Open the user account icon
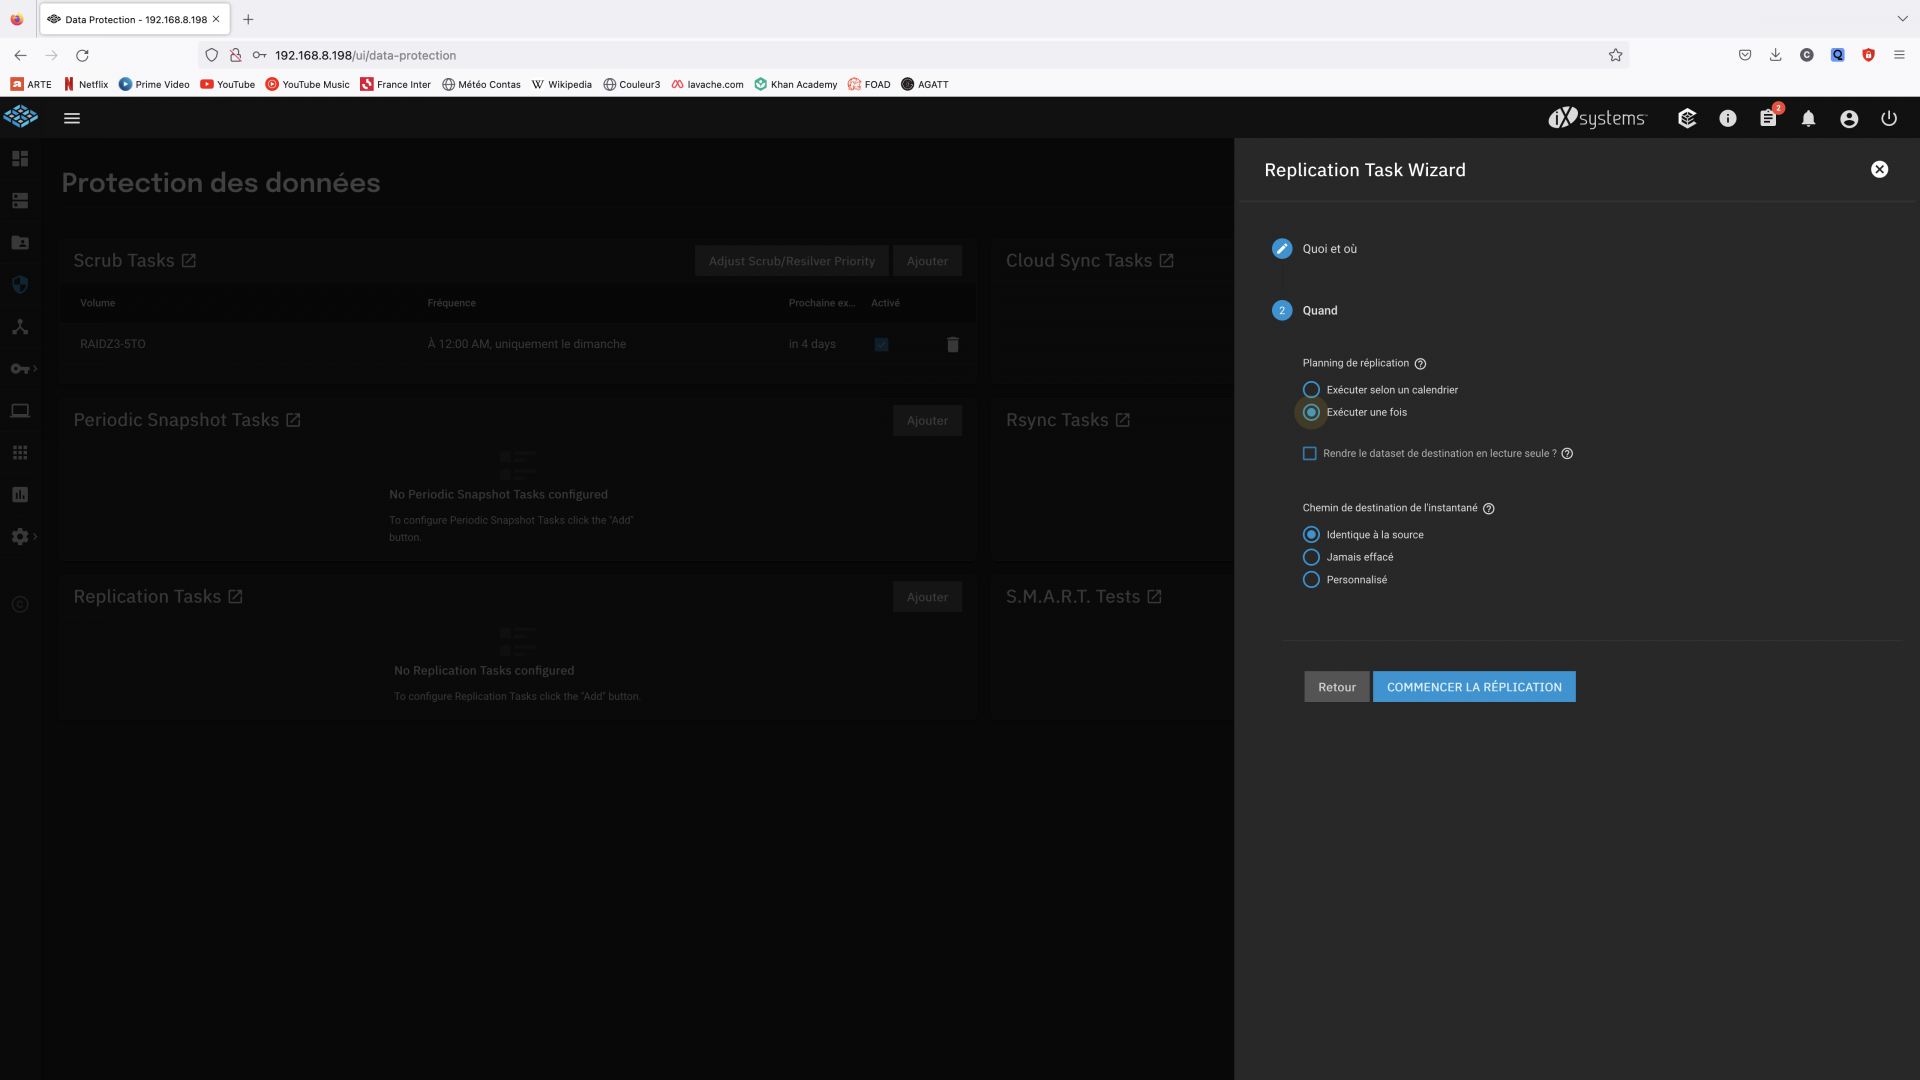The width and height of the screenshot is (1920, 1080). click(1849, 118)
